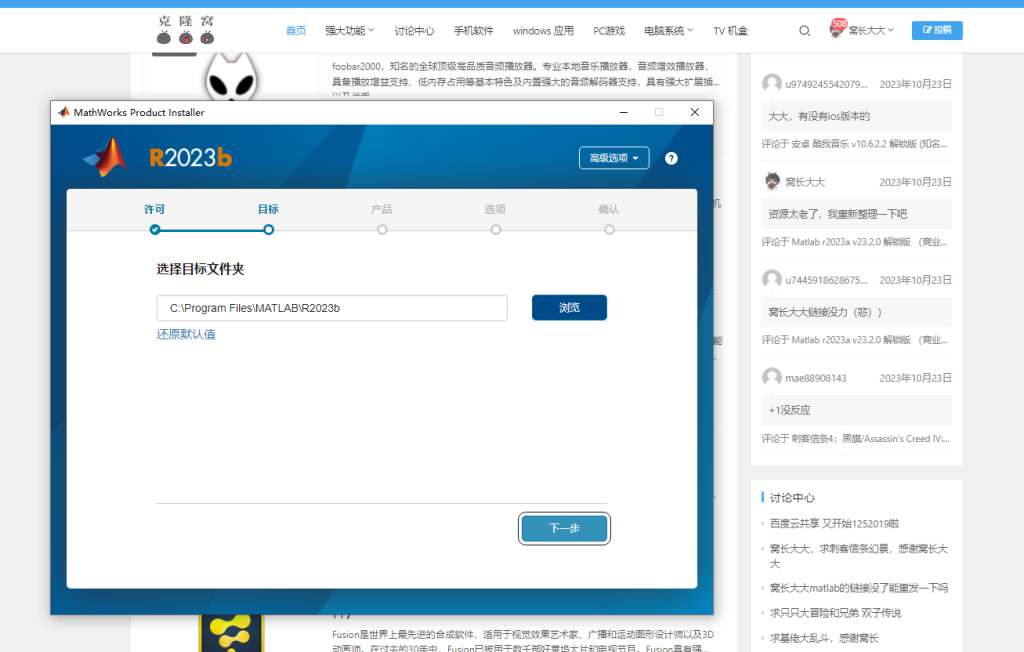Open the 首页 menu on website
The image size is (1024, 652).
pos(296,31)
